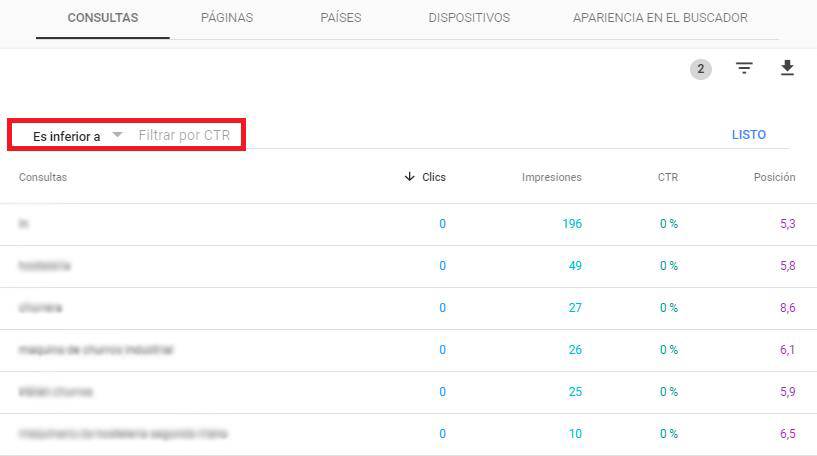Switch to the Consultas tab
The width and height of the screenshot is (817, 456).
coord(102,18)
